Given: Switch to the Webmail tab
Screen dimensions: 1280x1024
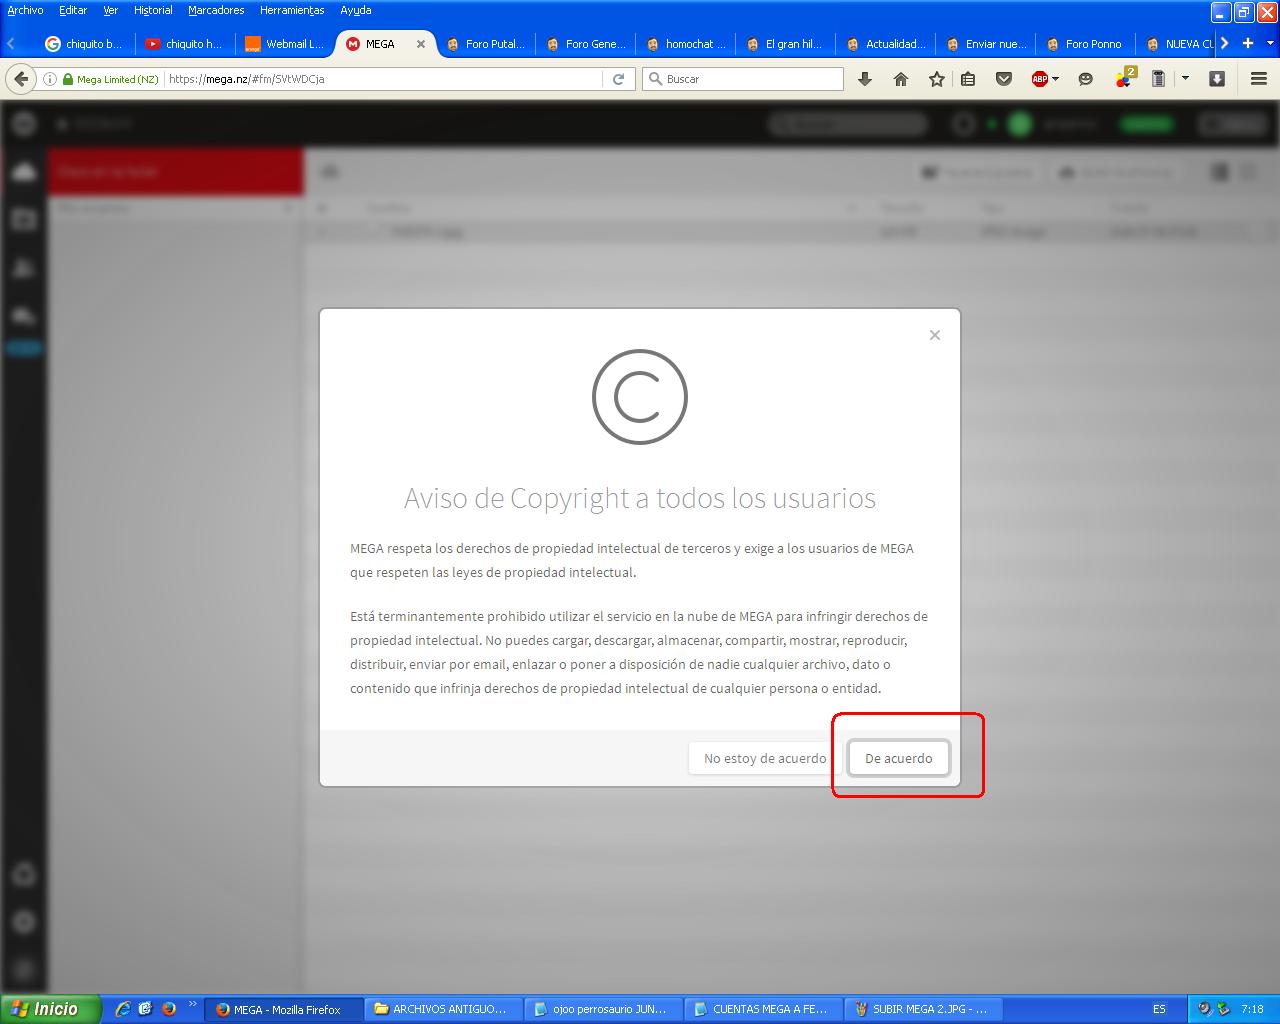Looking at the screenshot, I should click(x=285, y=44).
